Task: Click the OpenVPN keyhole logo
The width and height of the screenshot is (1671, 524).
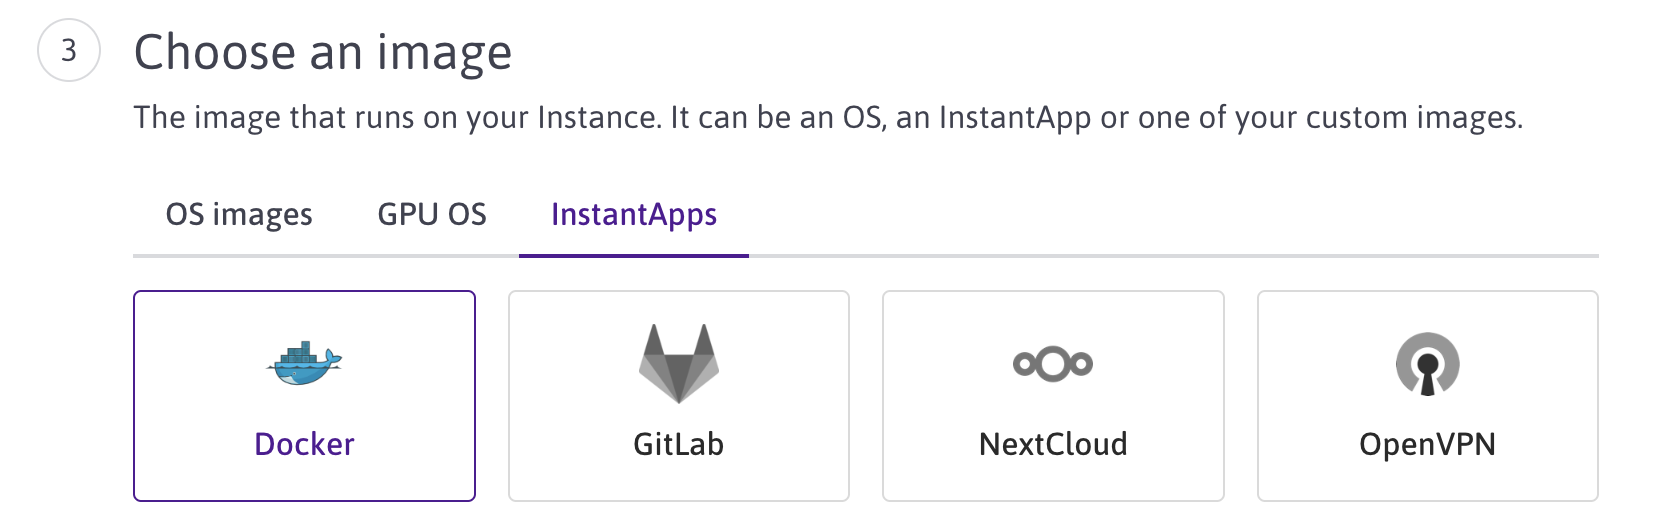Action: pyautogui.click(x=1427, y=364)
